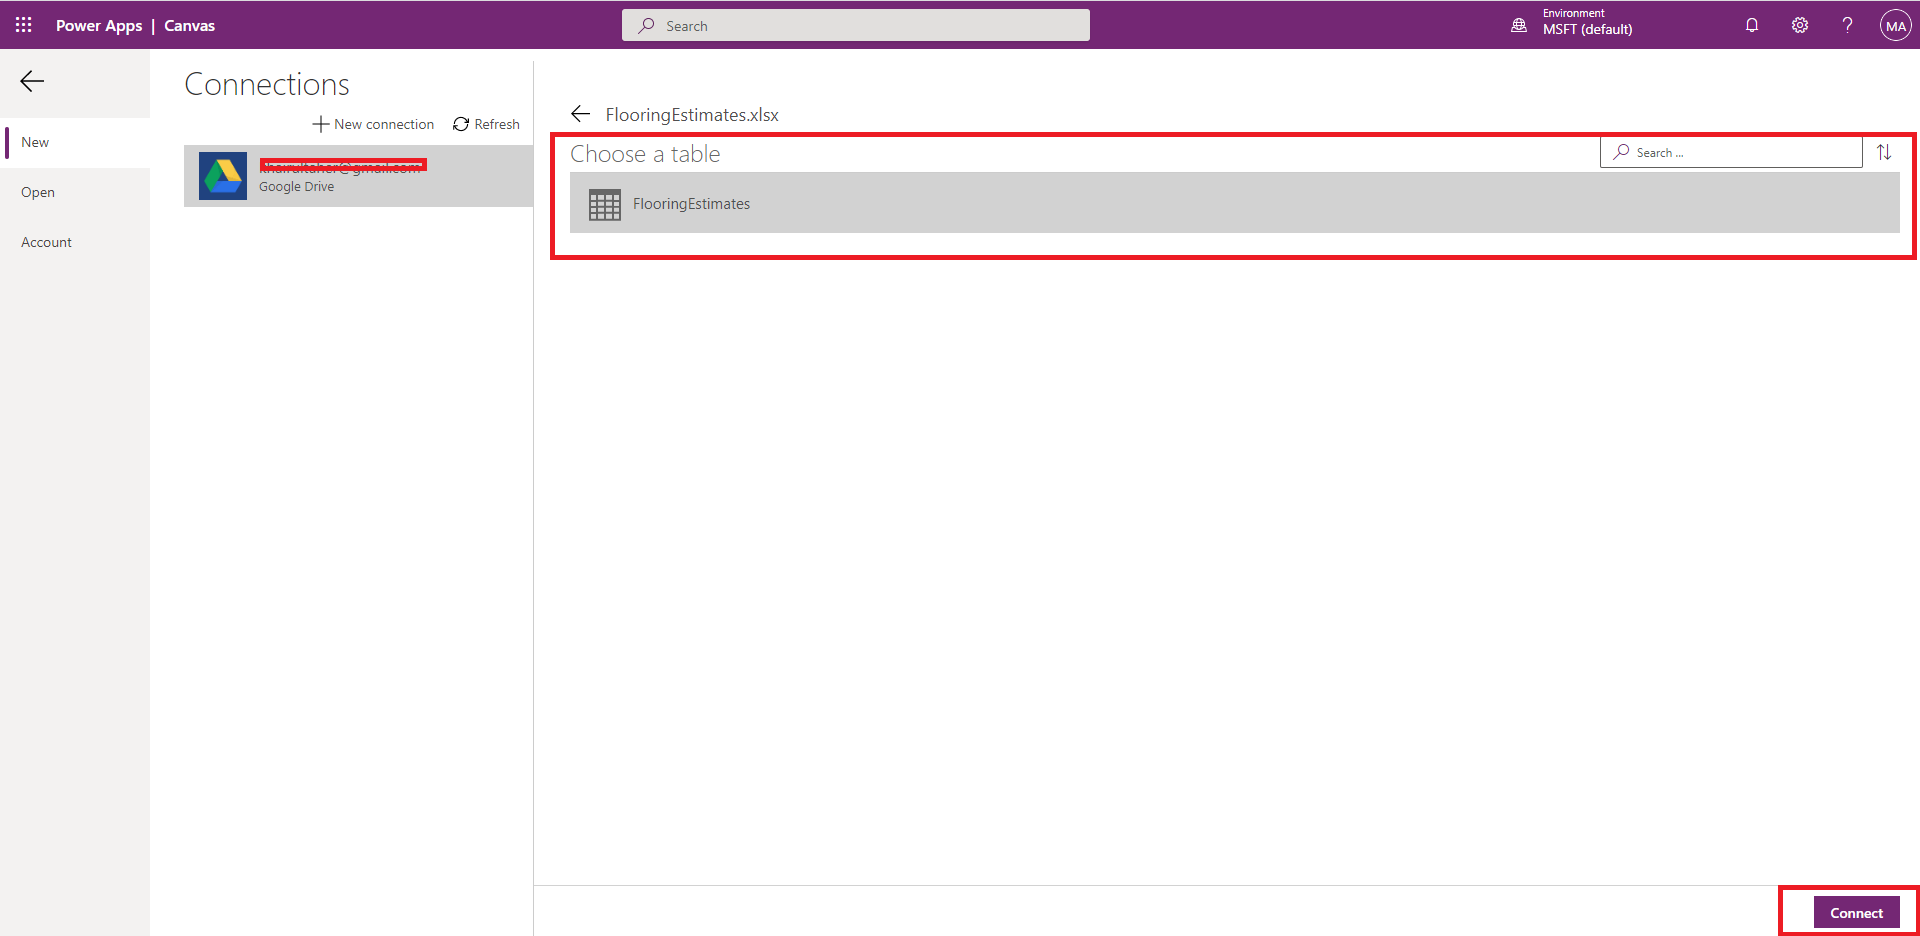
Task: Select the Open menu item
Action: click(x=38, y=192)
